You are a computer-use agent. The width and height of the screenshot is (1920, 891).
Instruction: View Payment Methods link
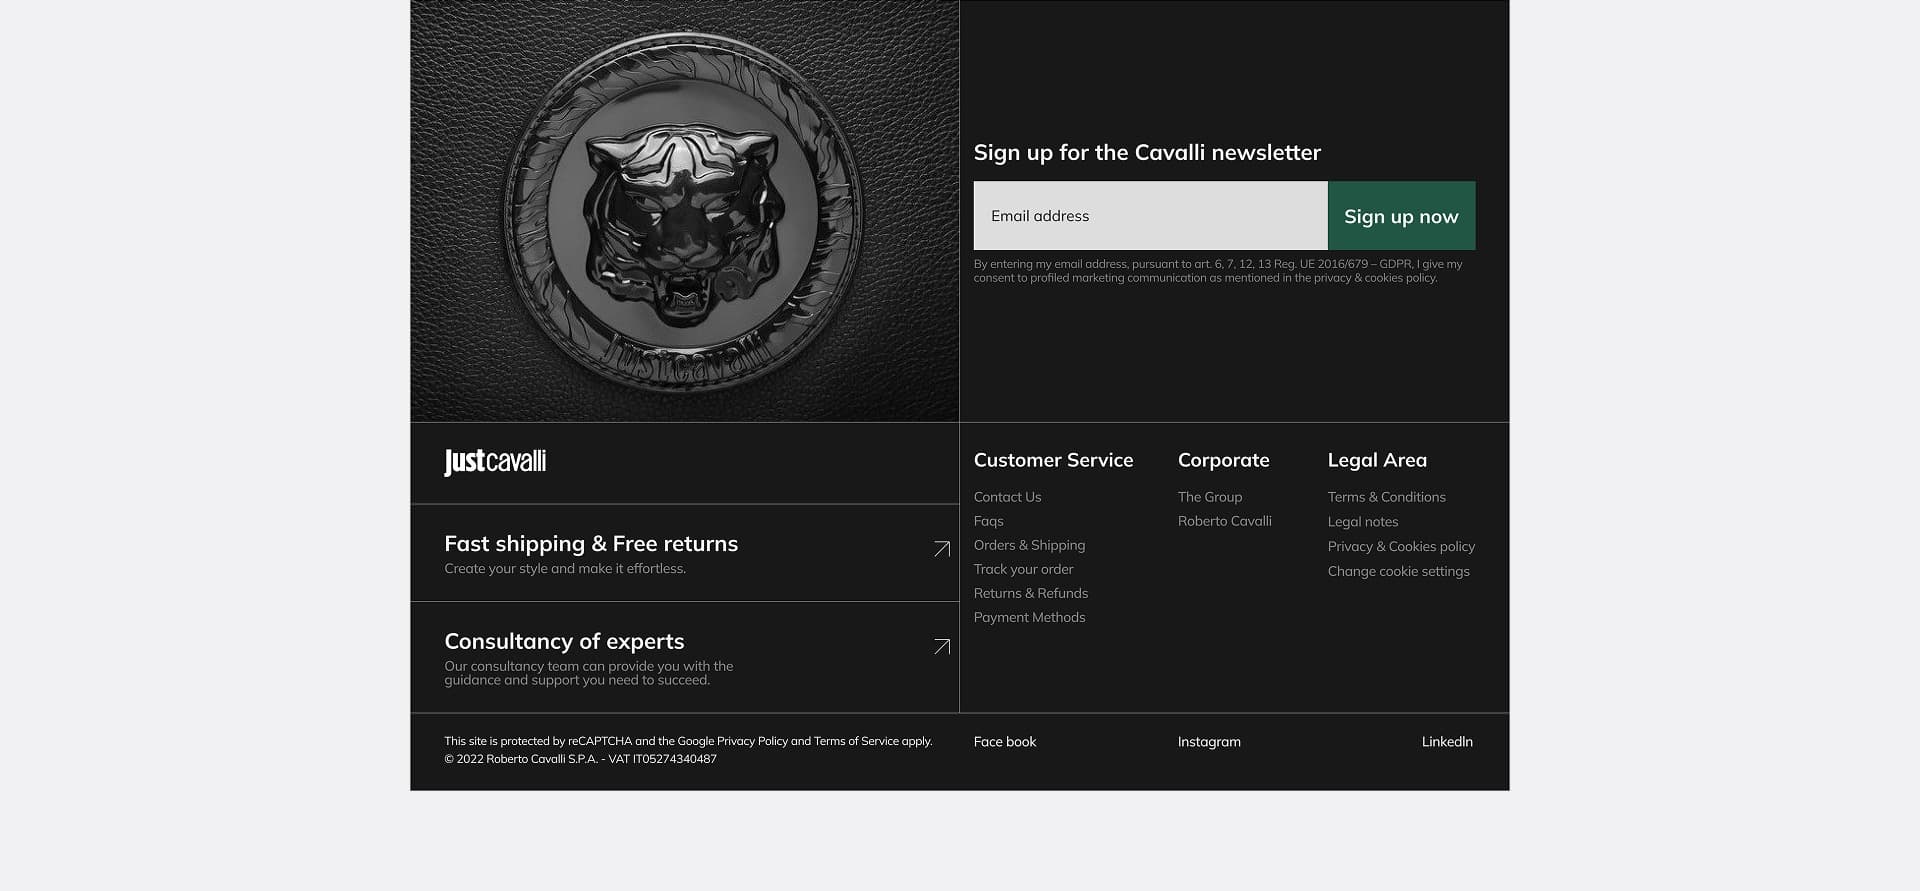tap(1029, 617)
